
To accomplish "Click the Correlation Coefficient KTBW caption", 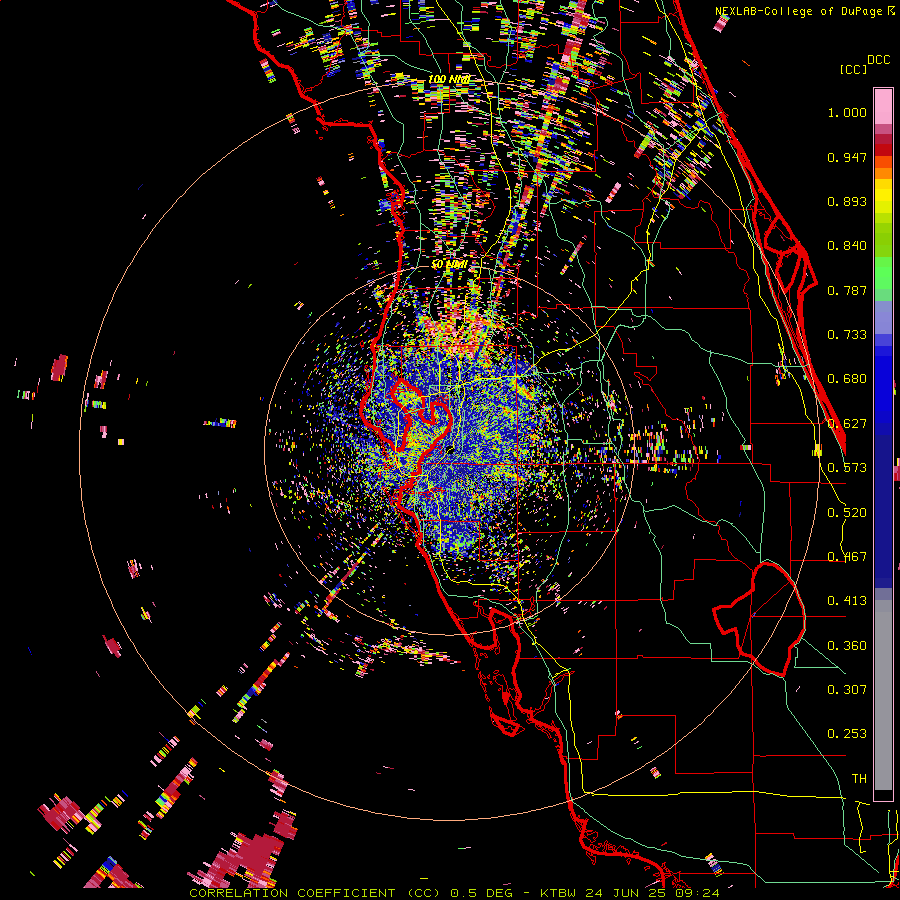I will [x=454, y=893].
